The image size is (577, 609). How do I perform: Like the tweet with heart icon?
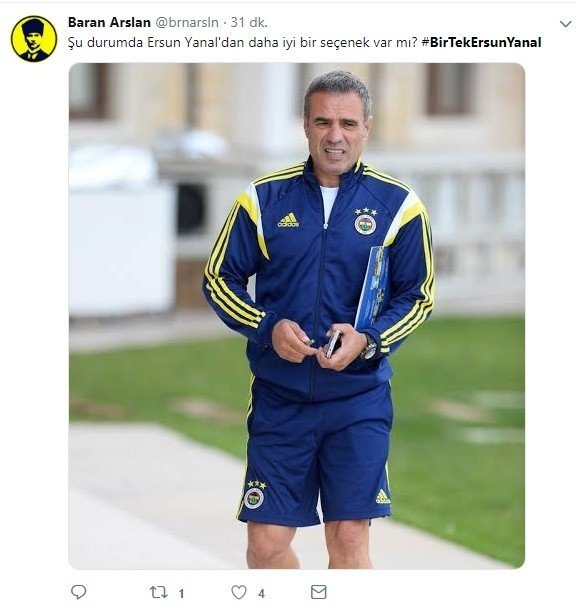point(239,592)
